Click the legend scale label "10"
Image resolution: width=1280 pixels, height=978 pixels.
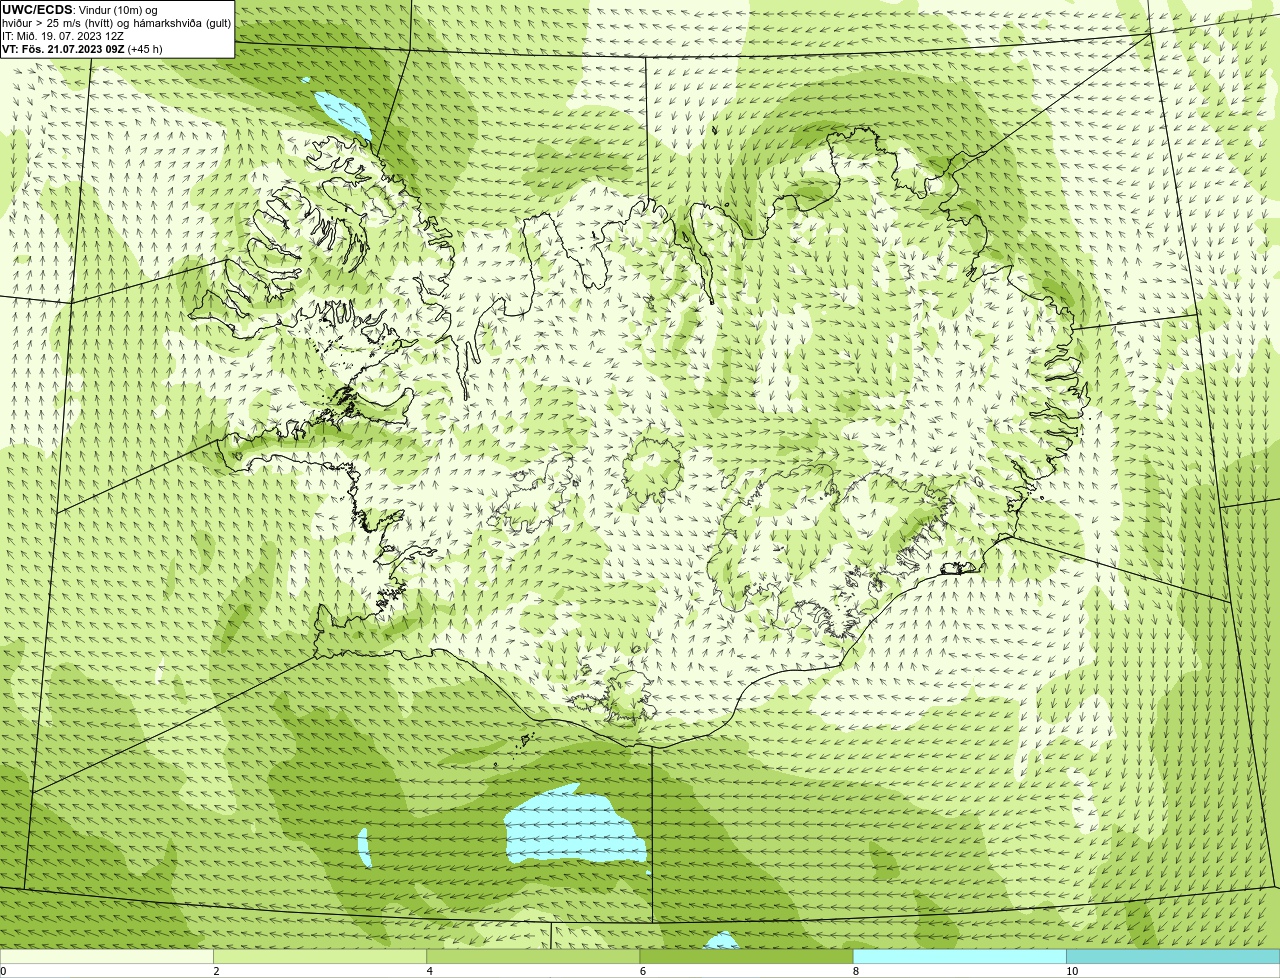1071,971
